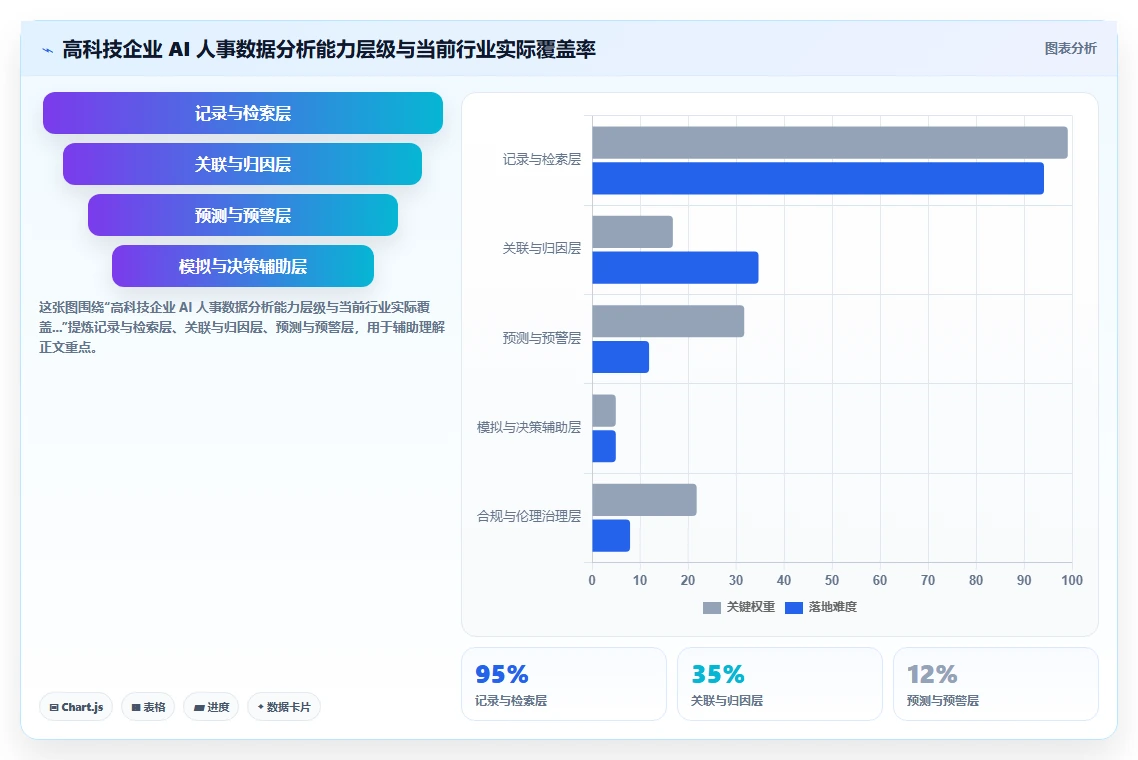Click the Chart.js tag chip
This screenshot has width=1138, height=760.
pos(76,707)
